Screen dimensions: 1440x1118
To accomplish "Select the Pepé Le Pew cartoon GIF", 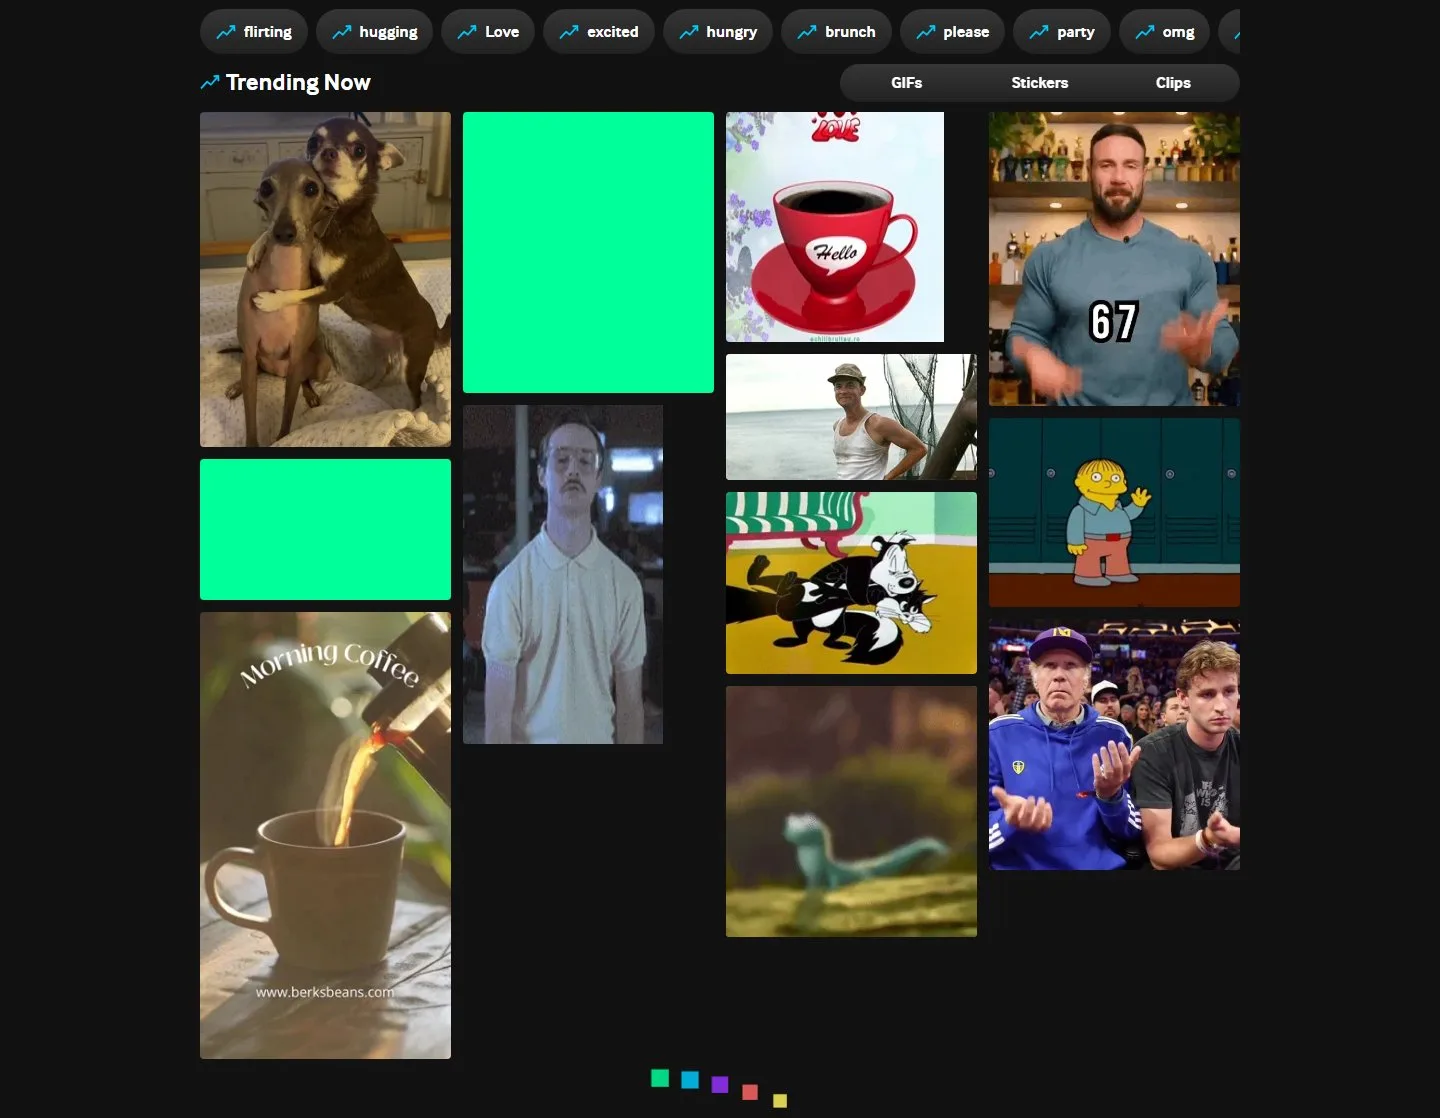I will point(851,583).
